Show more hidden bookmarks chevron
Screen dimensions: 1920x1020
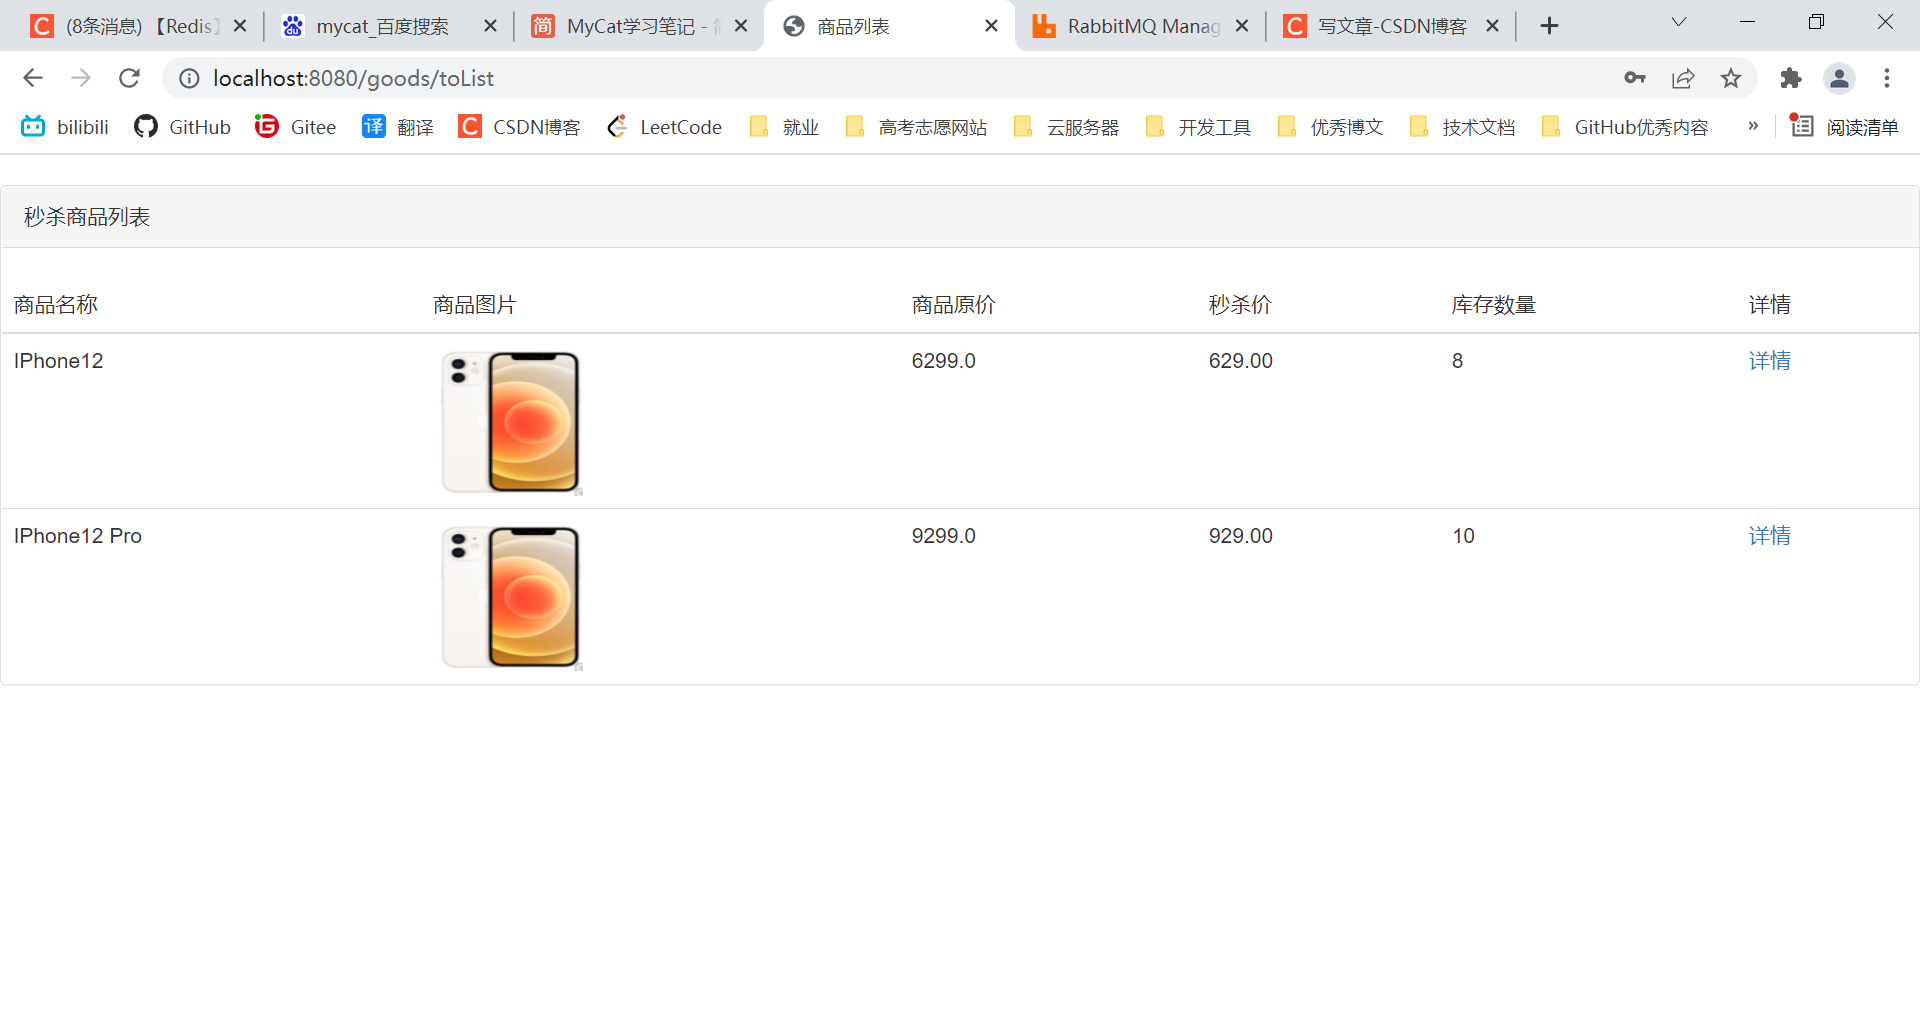coord(1753,126)
